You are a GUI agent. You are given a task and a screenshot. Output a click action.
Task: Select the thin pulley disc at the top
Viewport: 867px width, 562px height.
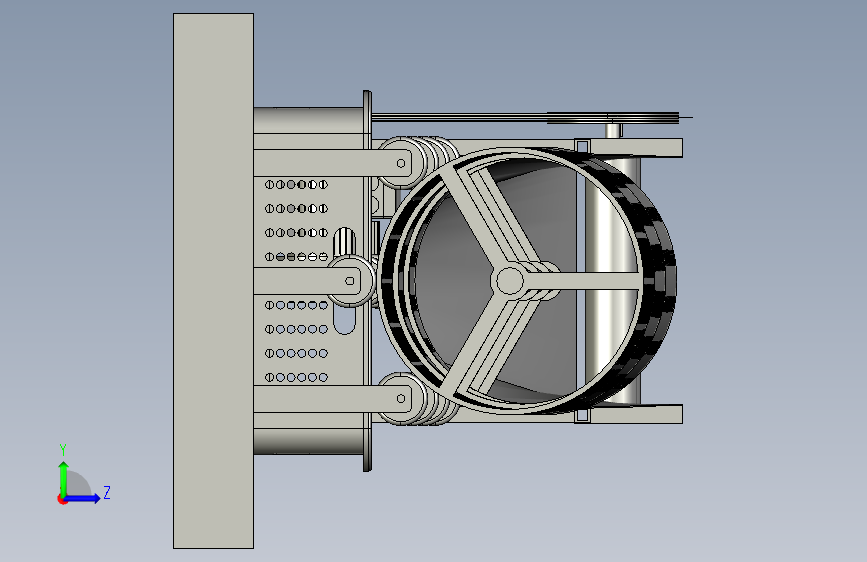pos(614,117)
